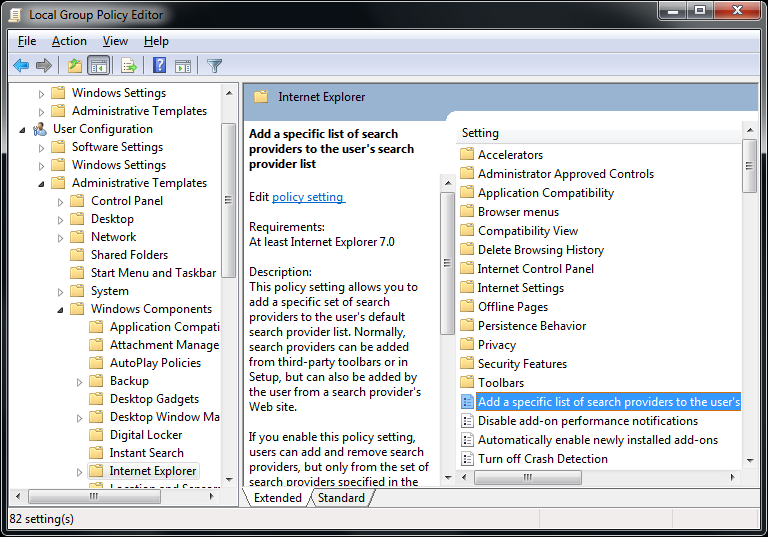Open the Action menu

click(x=69, y=41)
